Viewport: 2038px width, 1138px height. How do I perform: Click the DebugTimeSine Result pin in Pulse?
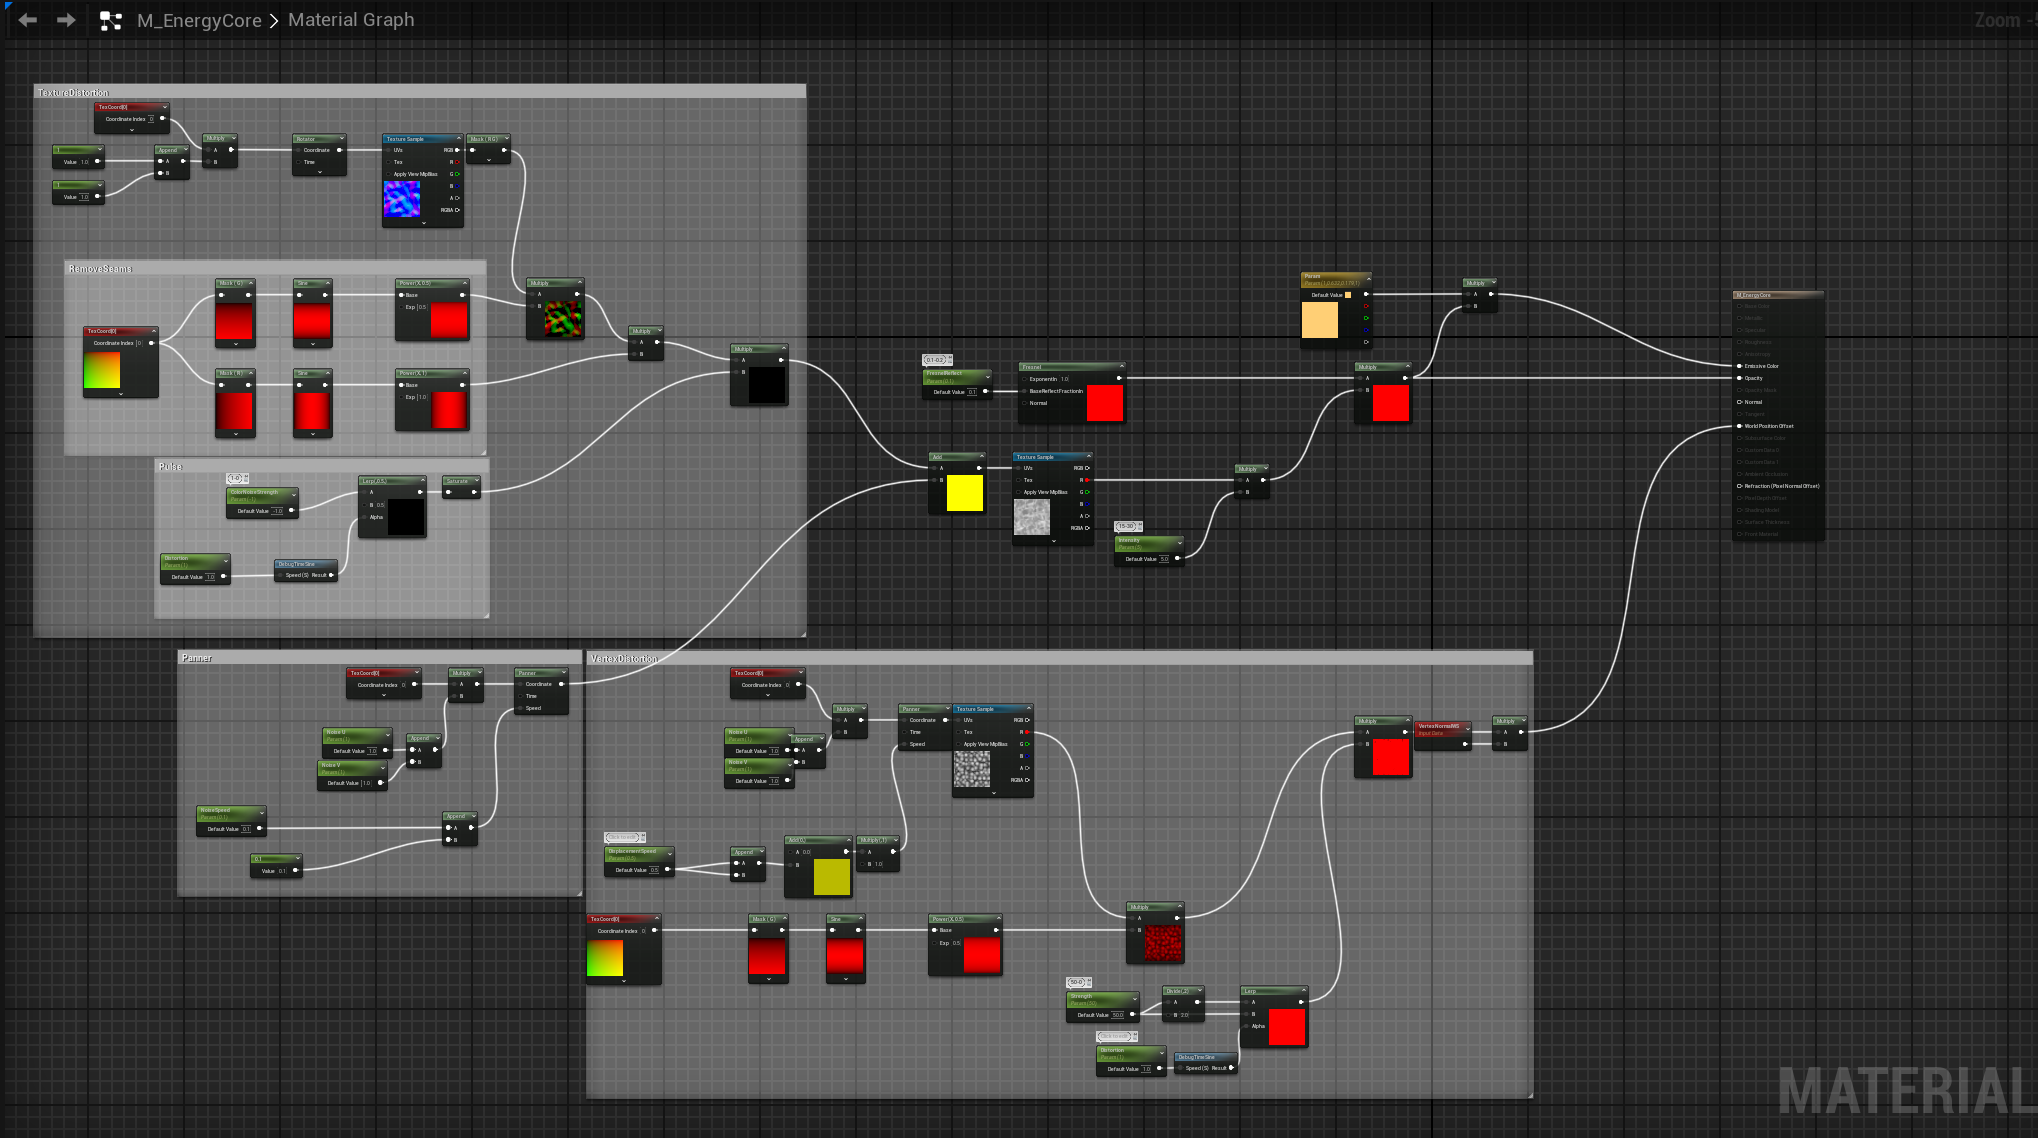click(333, 575)
